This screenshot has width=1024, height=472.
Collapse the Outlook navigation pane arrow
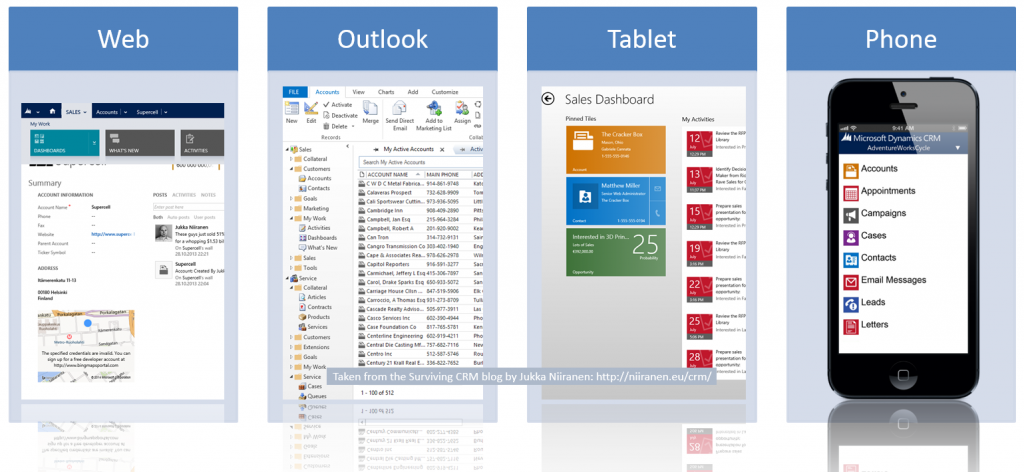point(347,148)
